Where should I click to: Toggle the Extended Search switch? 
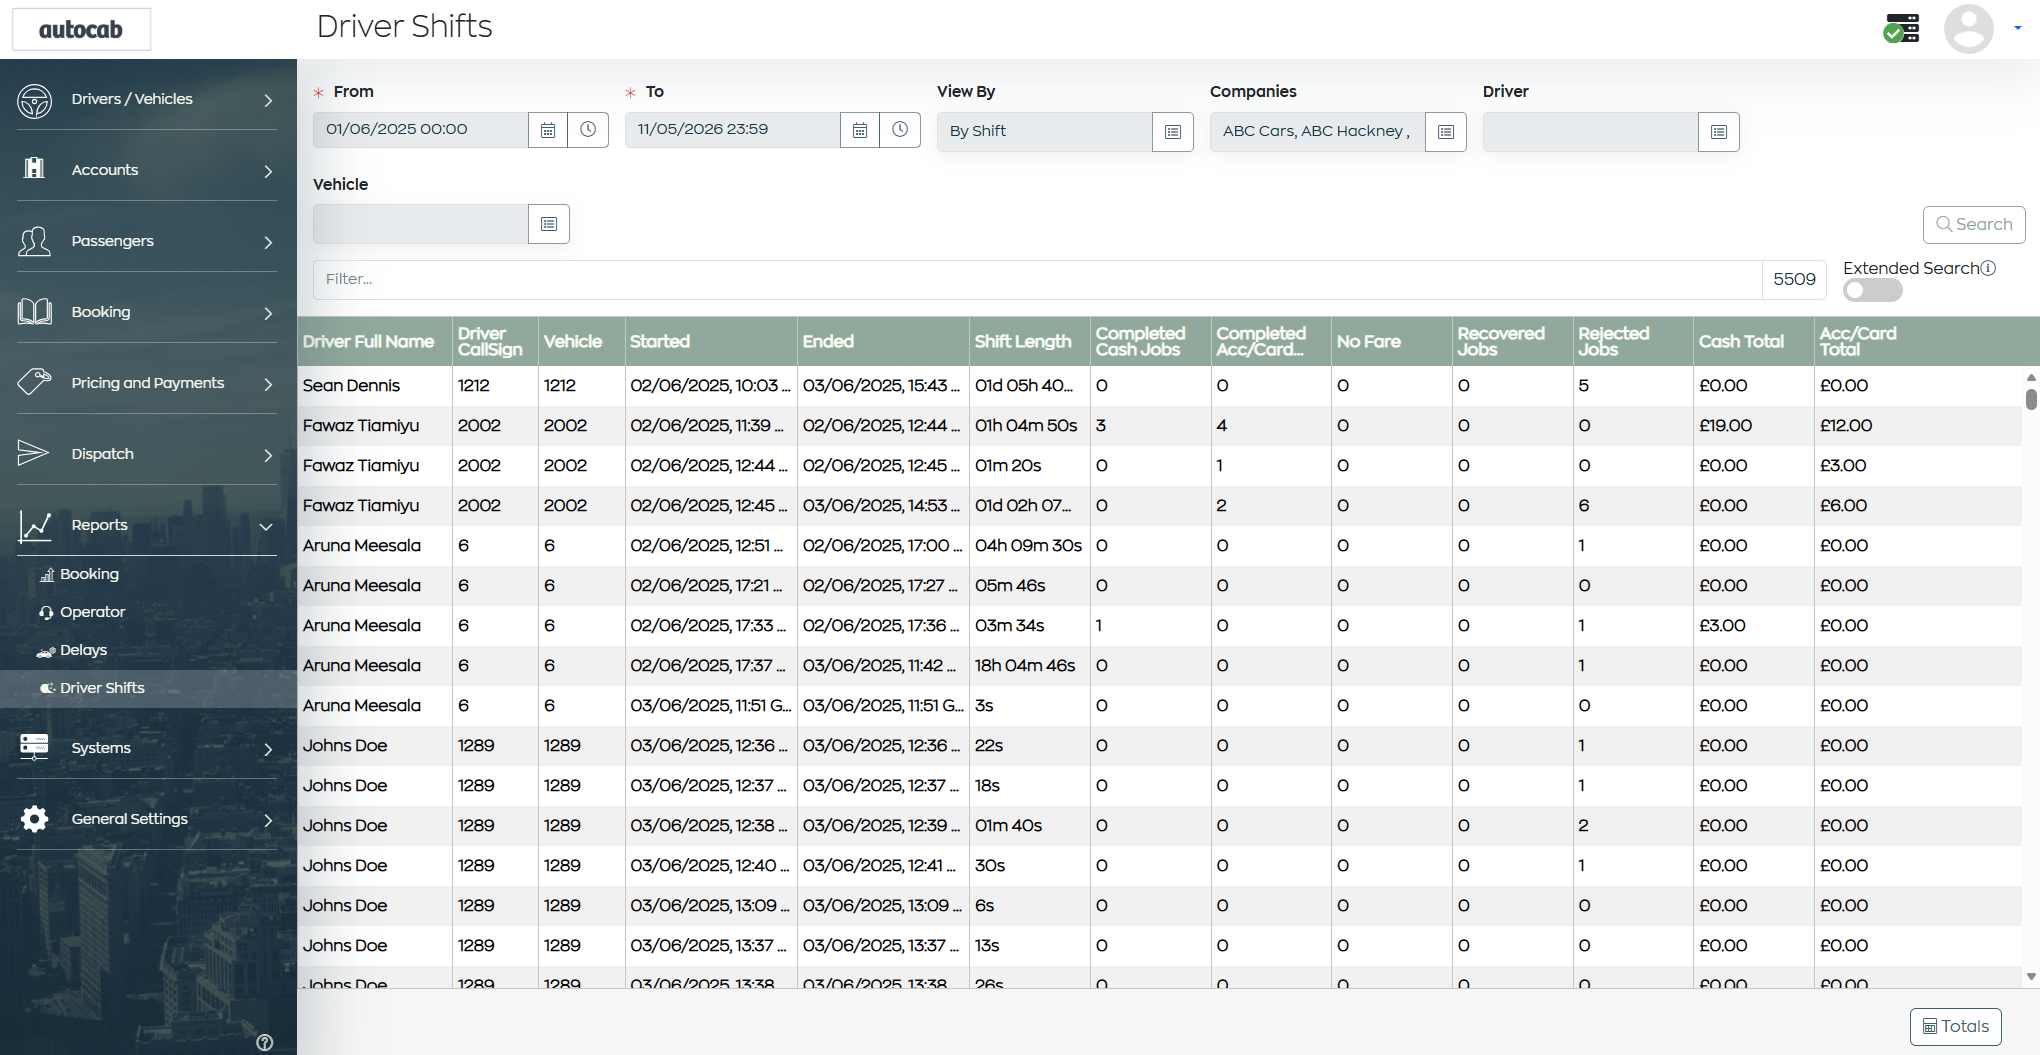[1873, 290]
